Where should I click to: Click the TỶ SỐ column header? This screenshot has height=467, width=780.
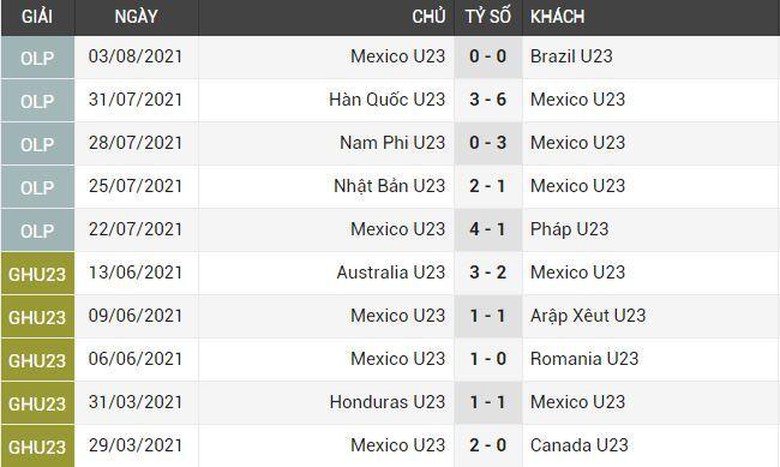click(488, 17)
